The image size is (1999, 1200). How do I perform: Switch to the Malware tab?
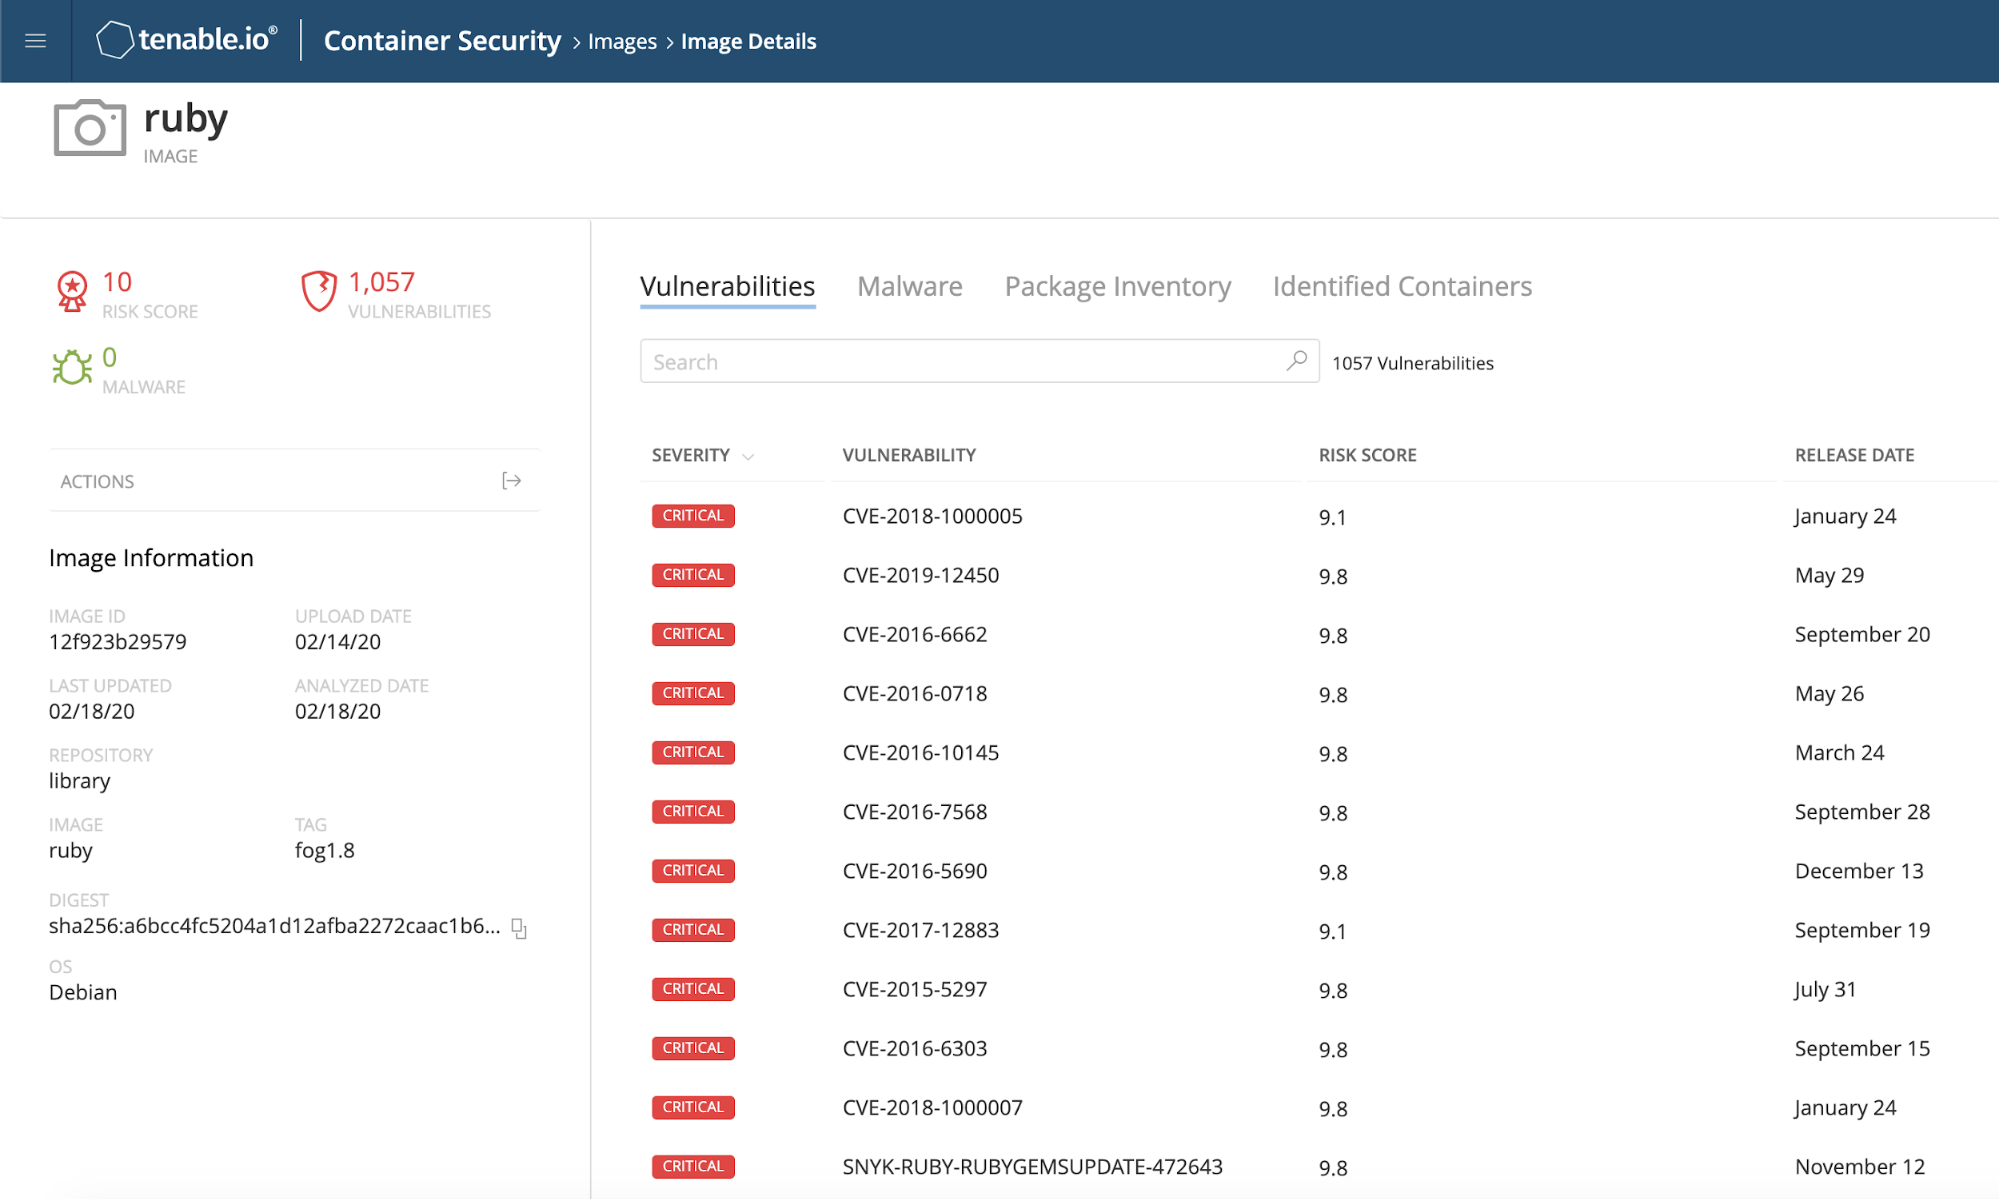point(910,286)
